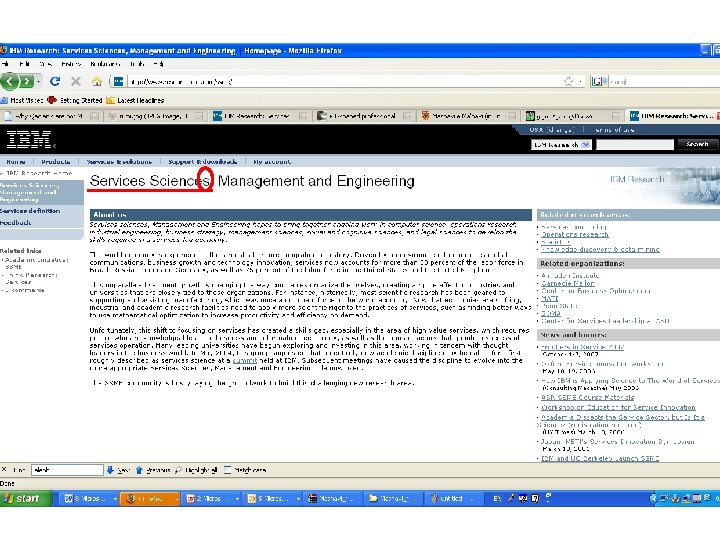The width and height of the screenshot is (720, 540).
Task: Tick the Match case checkbox
Action: click(227, 470)
